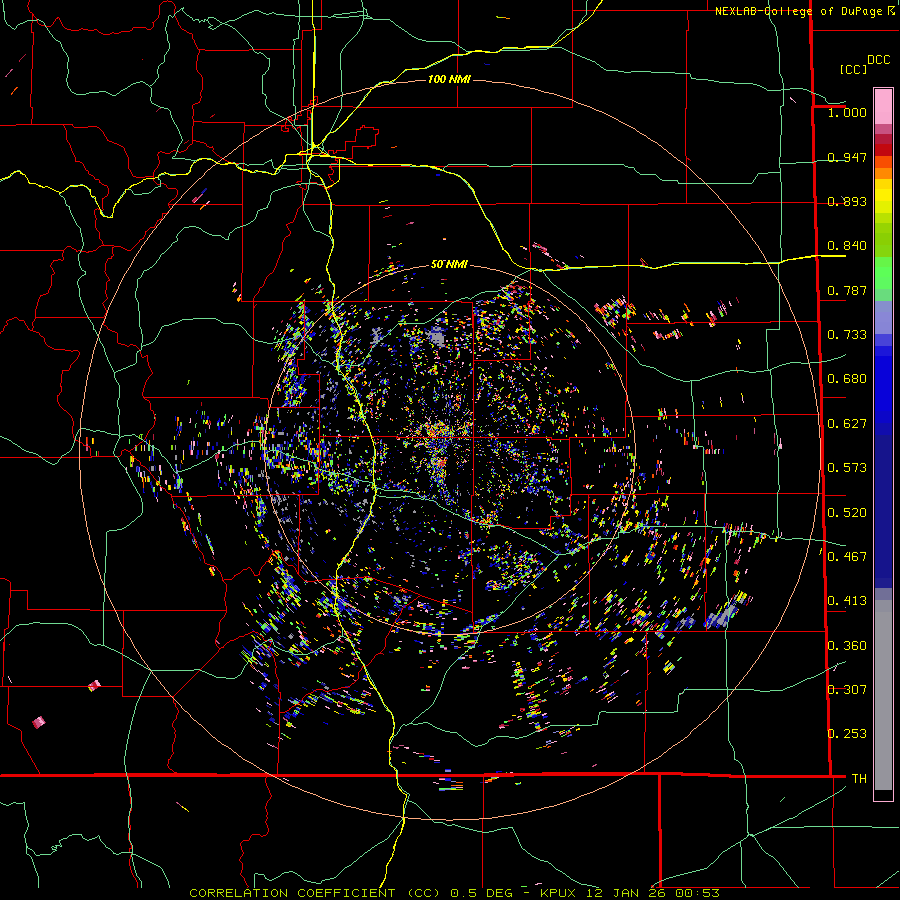Select the 1.000 color scale value
This screenshot has width=900, height=900.
847,112
